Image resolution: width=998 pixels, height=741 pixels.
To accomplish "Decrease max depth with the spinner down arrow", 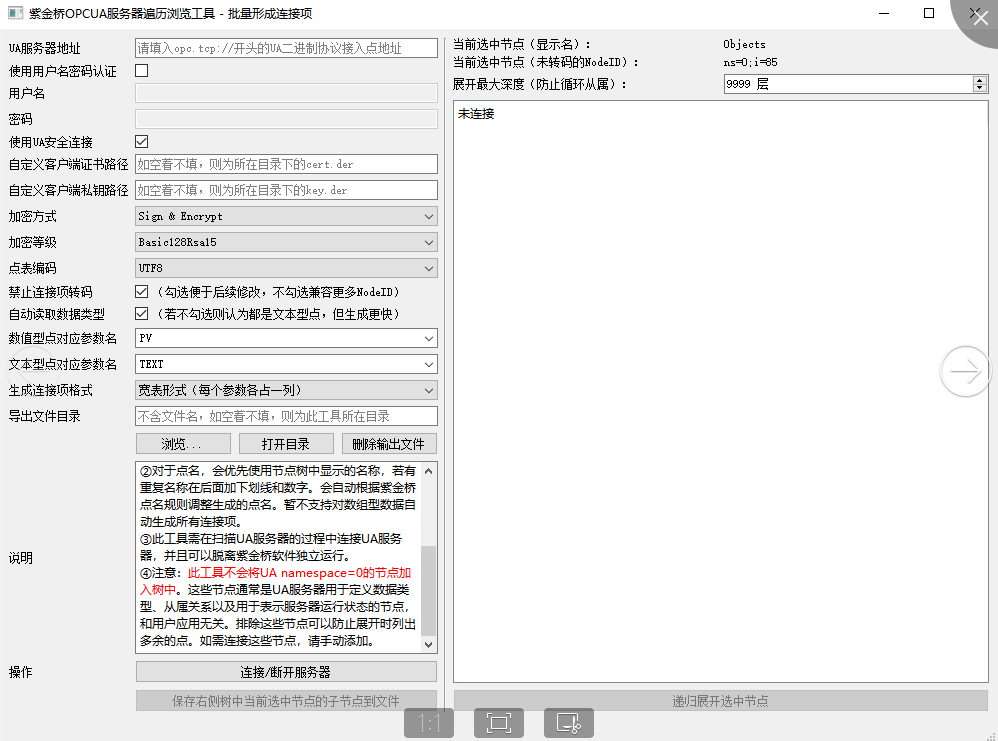I will (980, 88).
